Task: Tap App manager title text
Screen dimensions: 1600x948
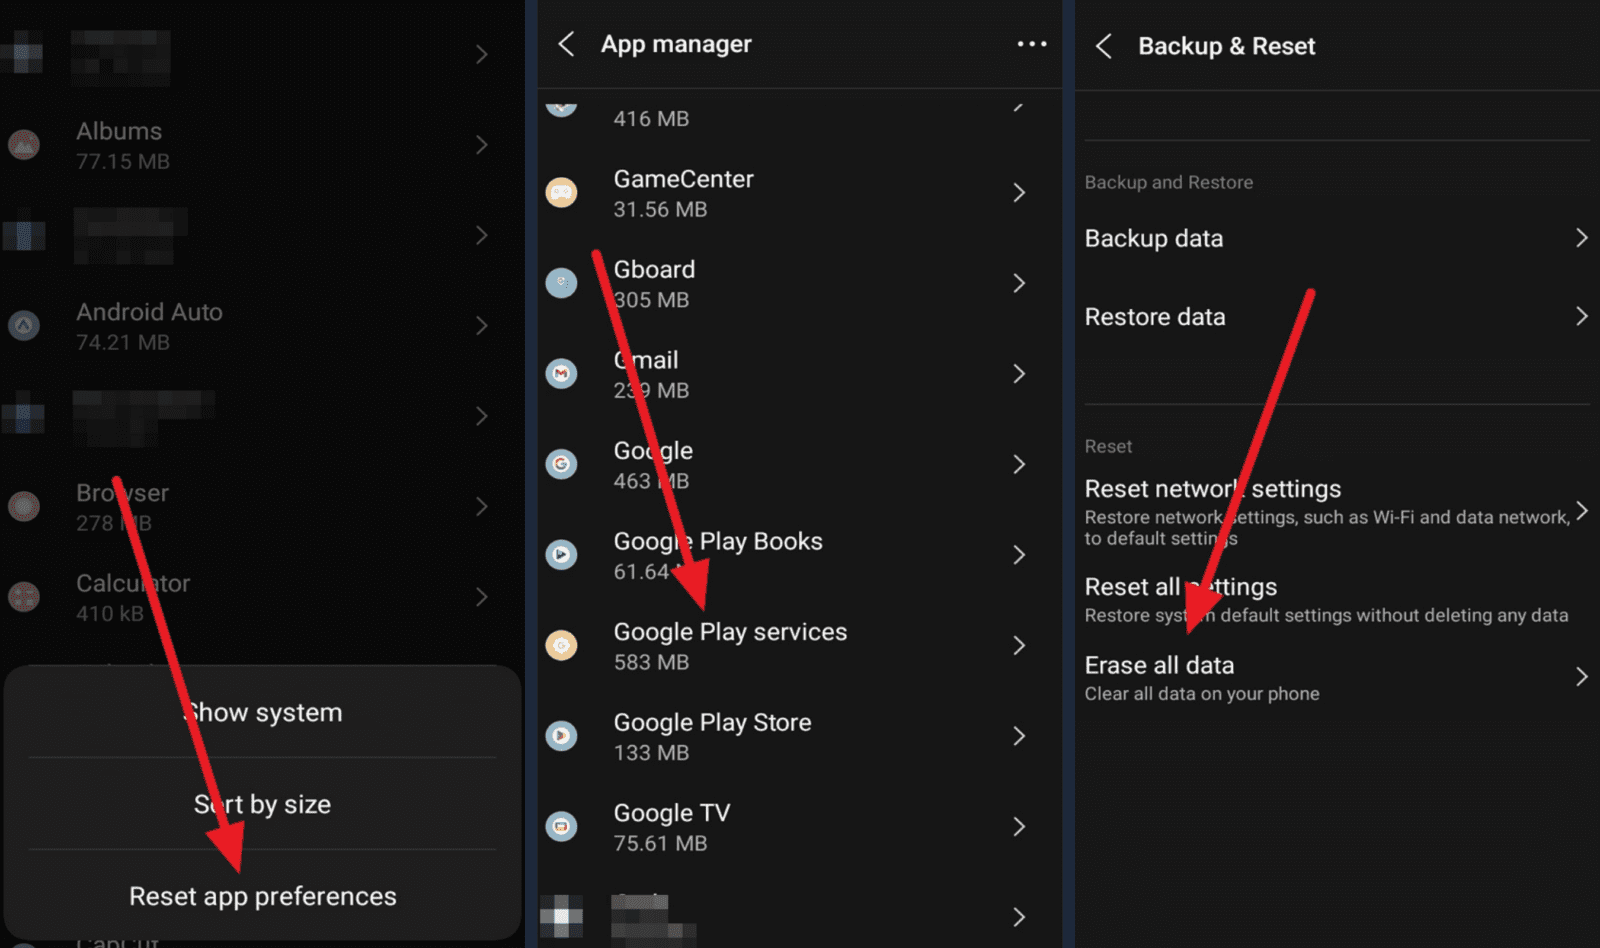Action: [x=676, y=44]
